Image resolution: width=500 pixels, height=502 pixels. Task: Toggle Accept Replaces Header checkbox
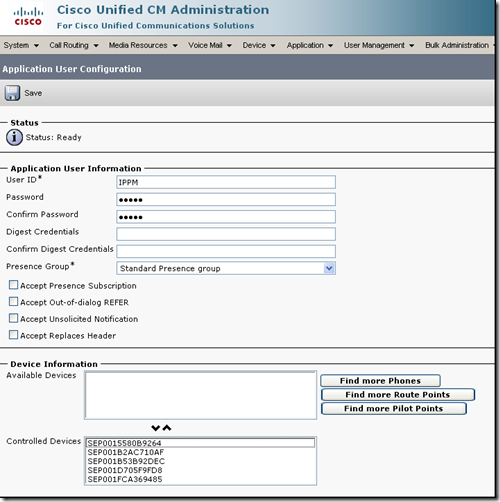(x=13, y=335)
